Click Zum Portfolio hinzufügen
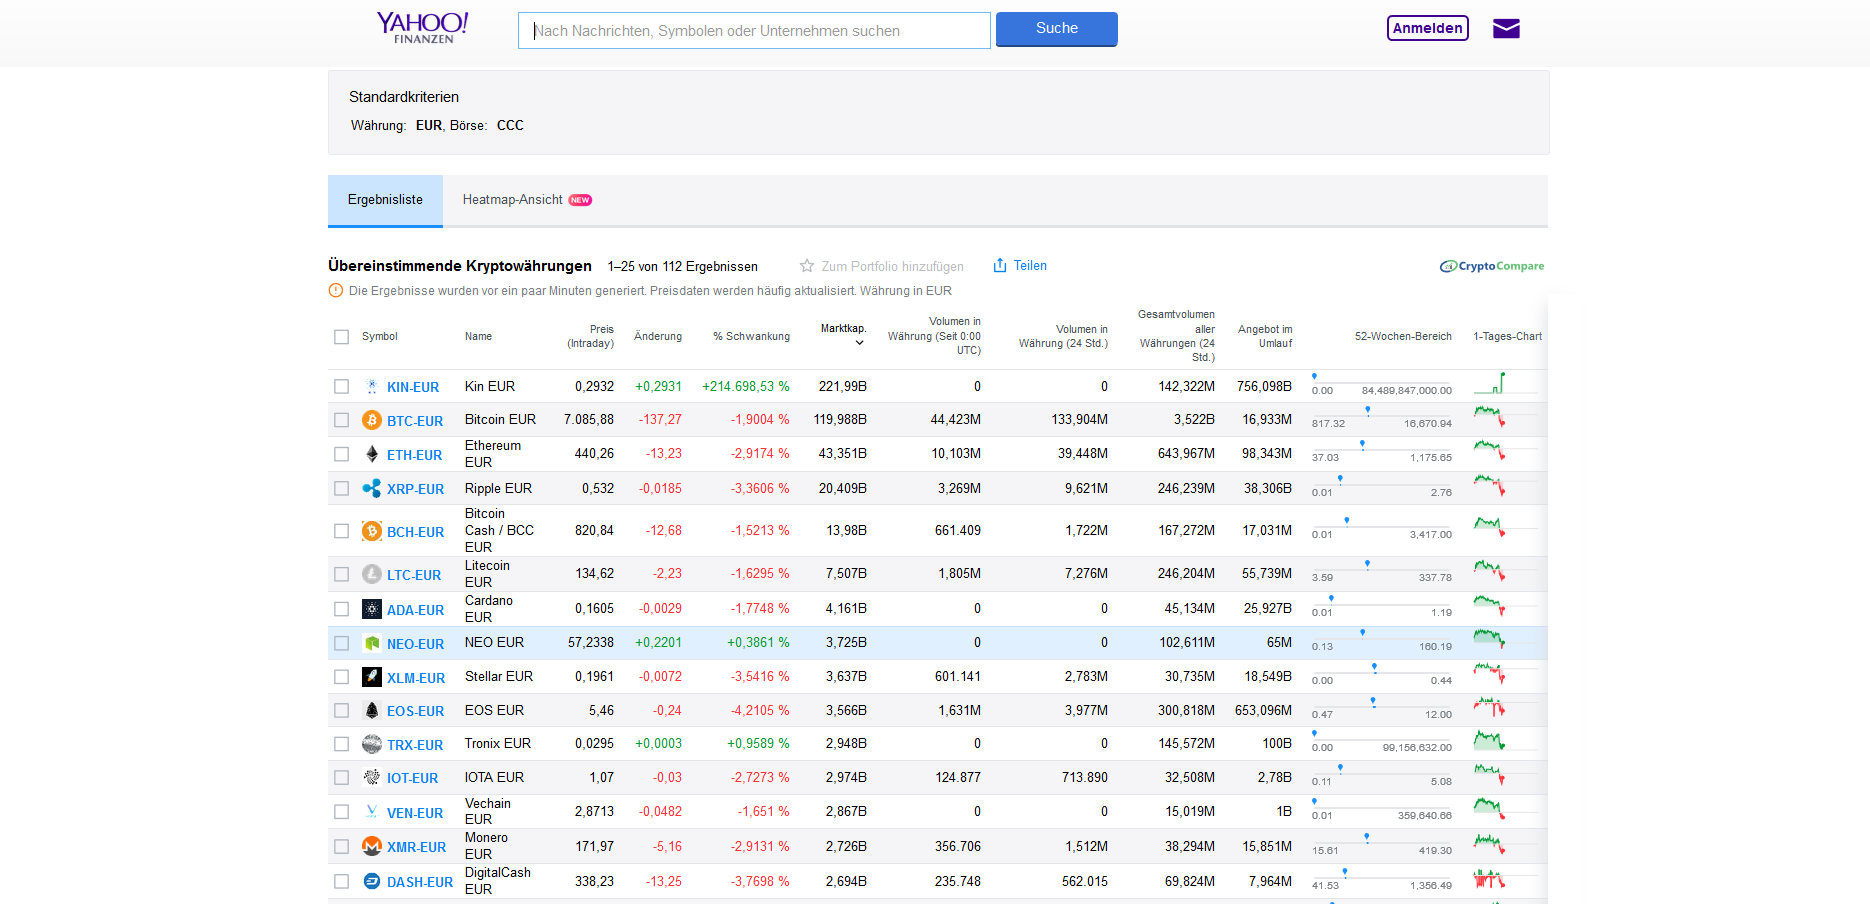 pos(893,266)
